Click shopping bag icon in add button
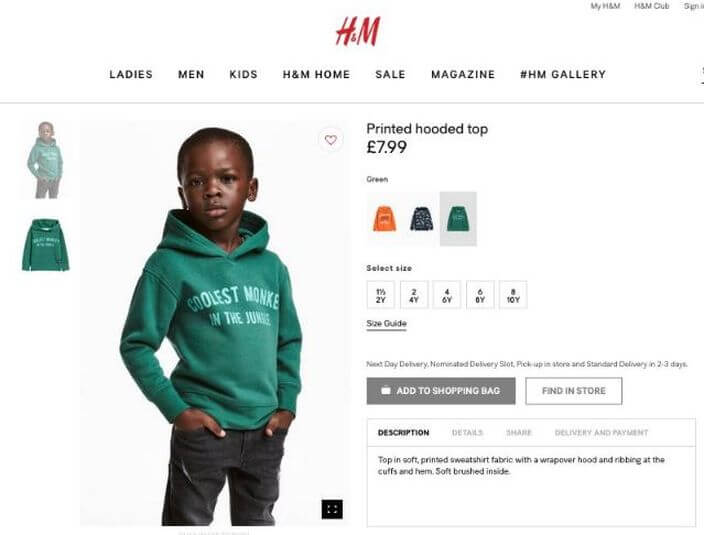 click(386, 390)
